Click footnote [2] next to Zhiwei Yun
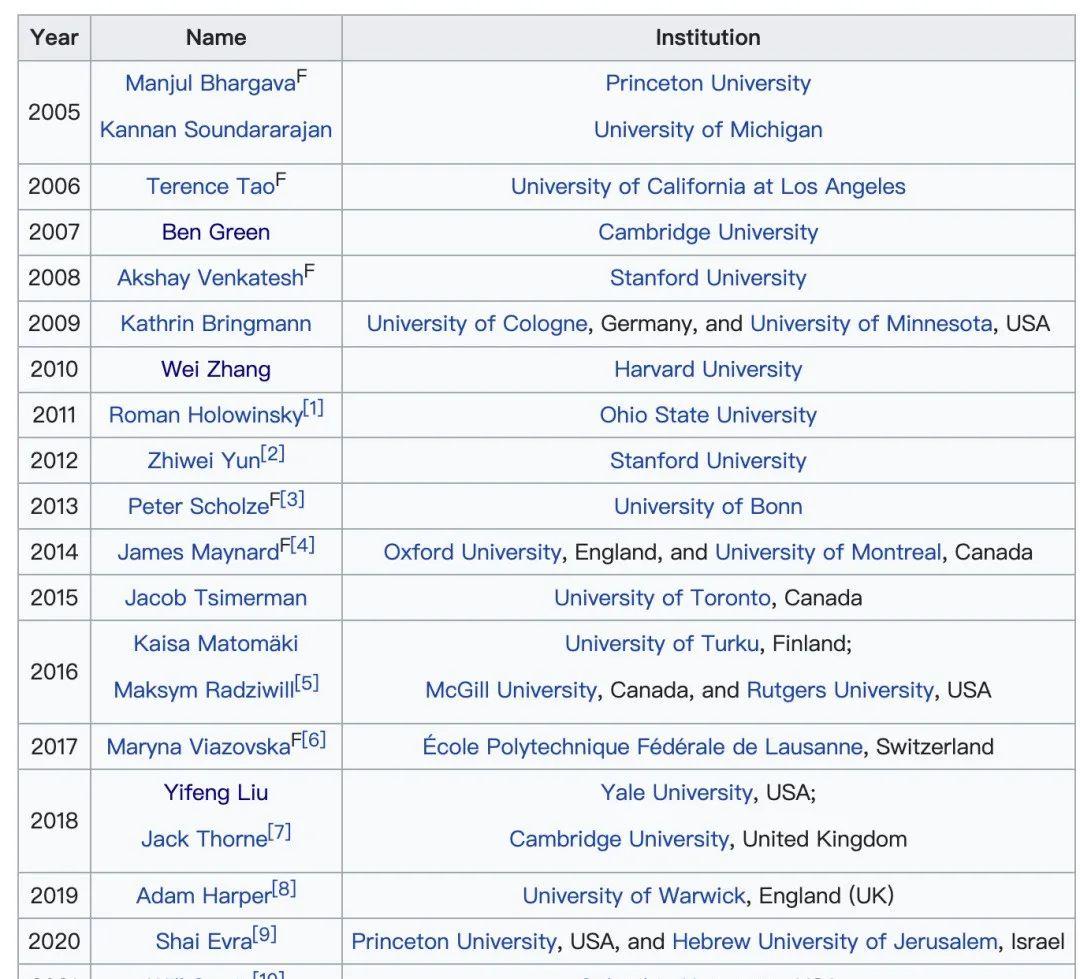Screen dimensions: 1080x979 [x=273, y=455]
